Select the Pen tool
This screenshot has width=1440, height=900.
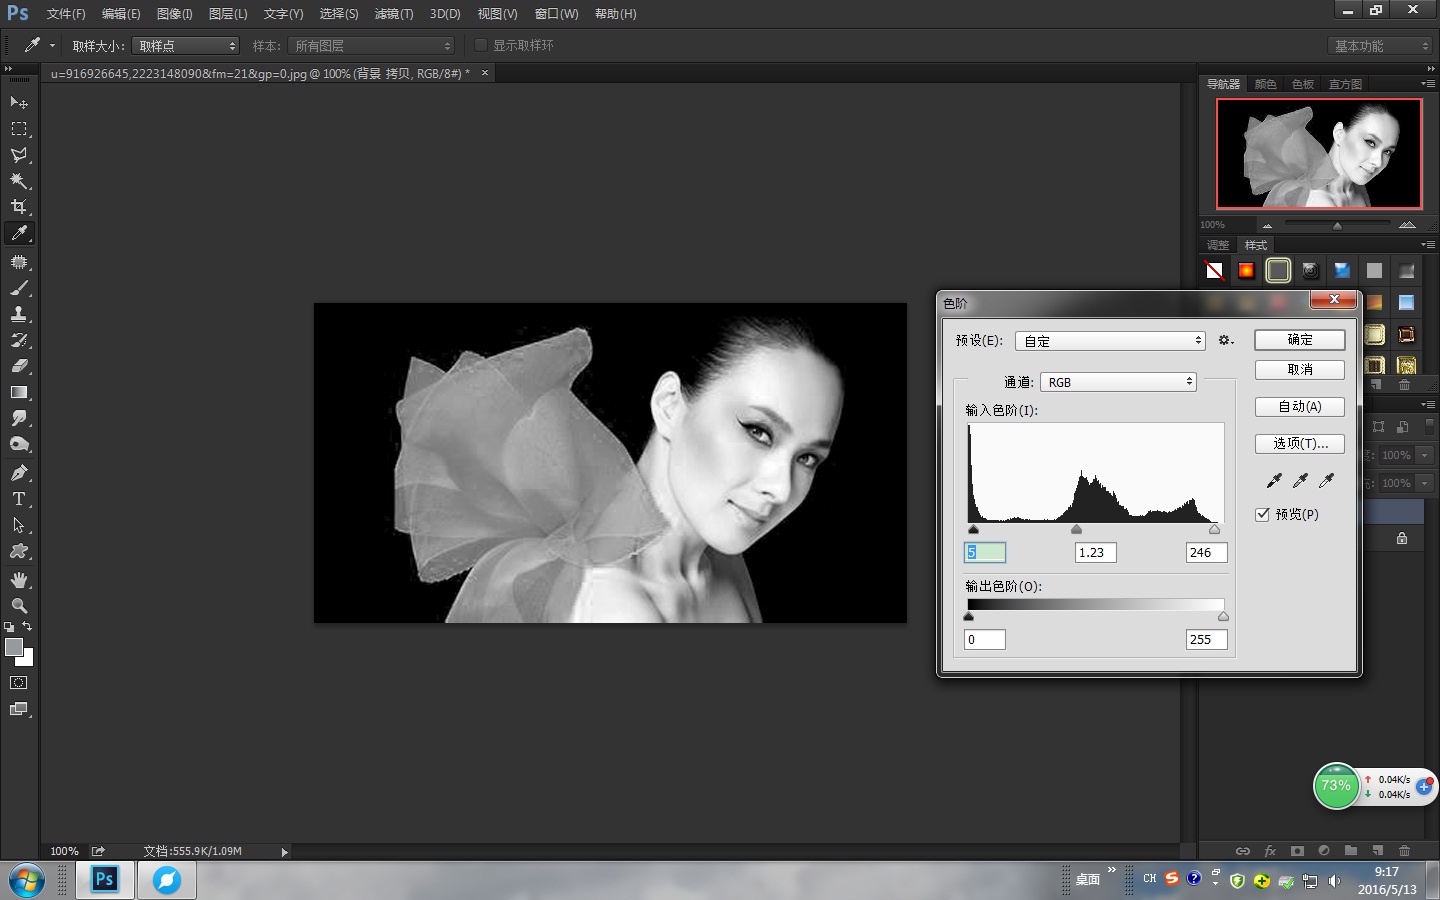point(19,473)
